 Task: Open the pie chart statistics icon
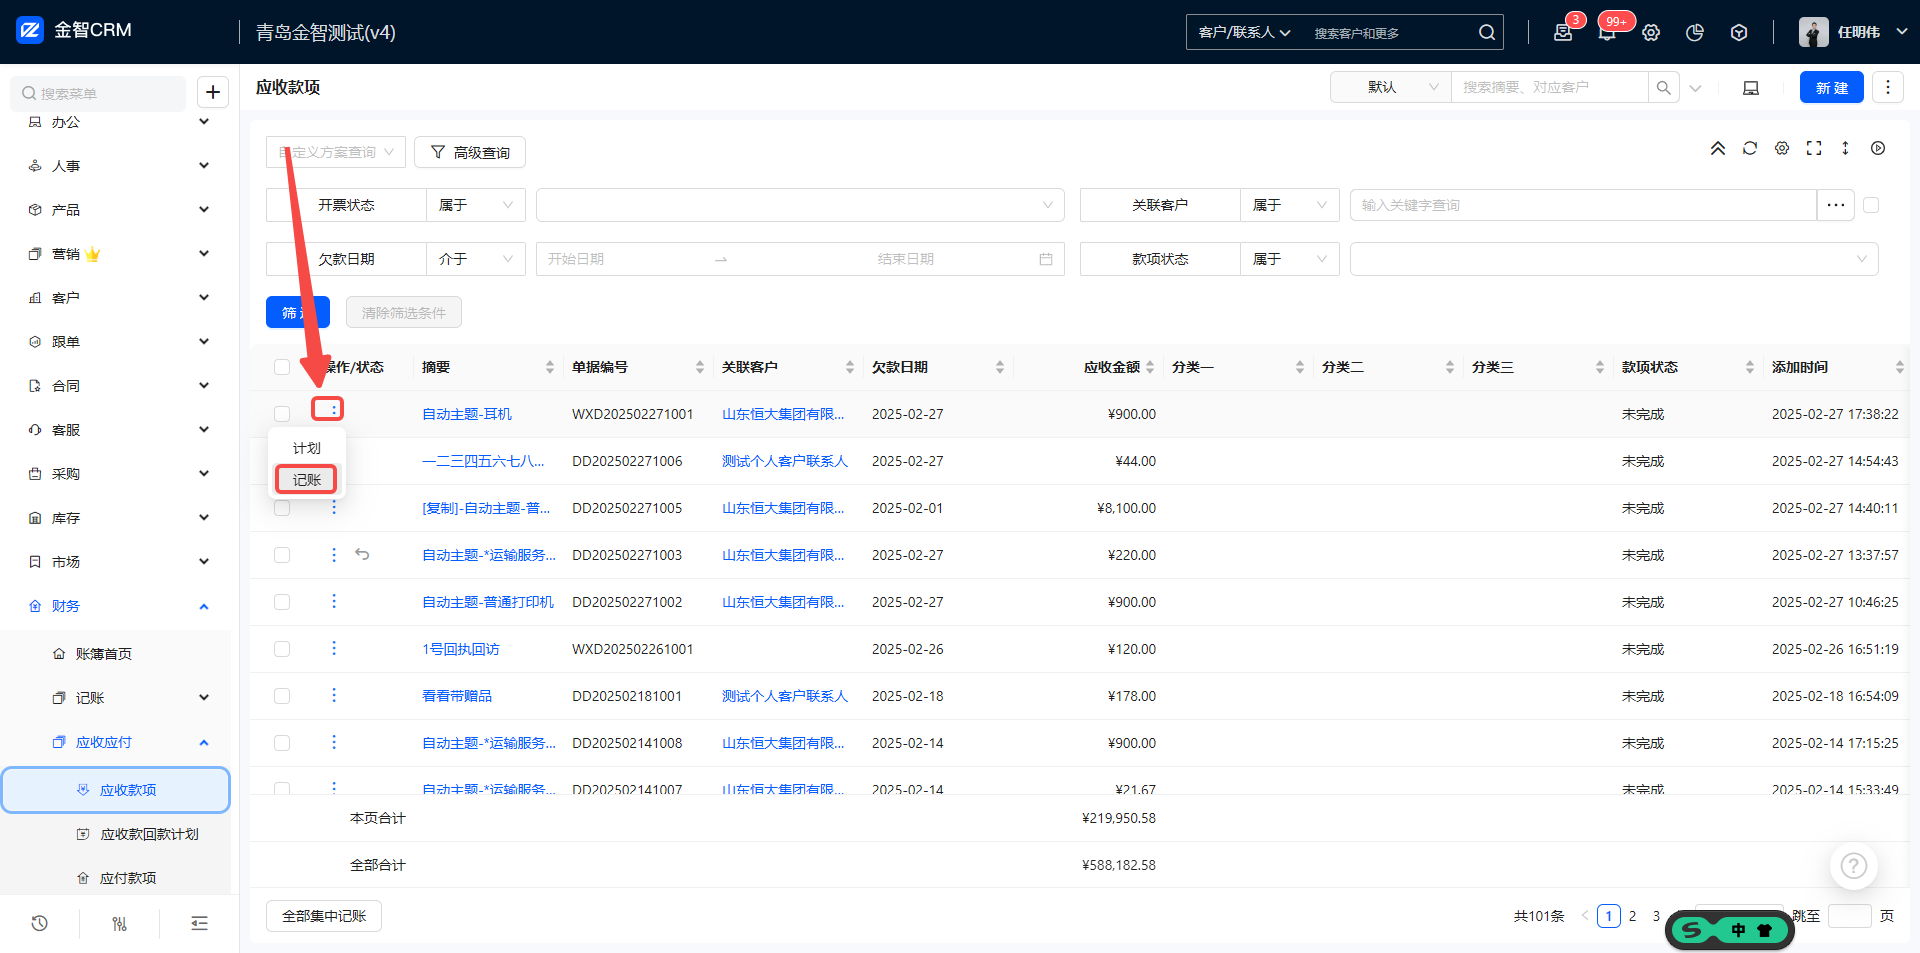(x=1695, y=32)
